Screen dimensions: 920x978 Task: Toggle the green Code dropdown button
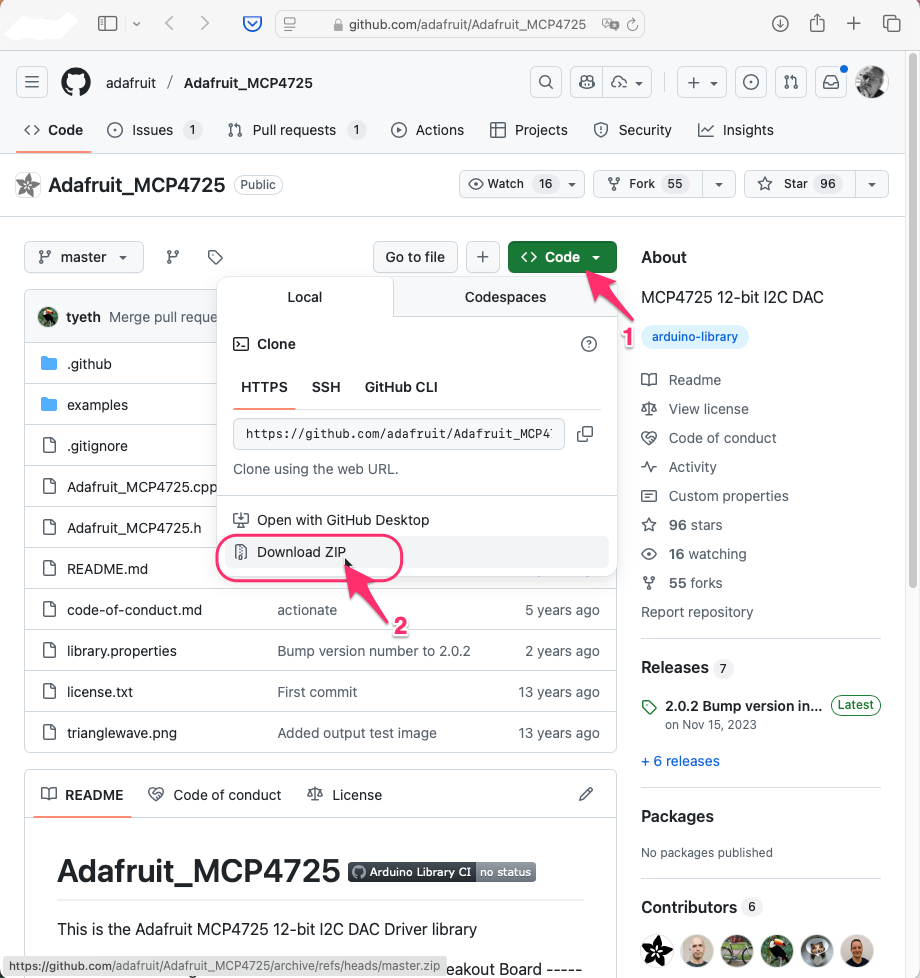pos(562,257)
